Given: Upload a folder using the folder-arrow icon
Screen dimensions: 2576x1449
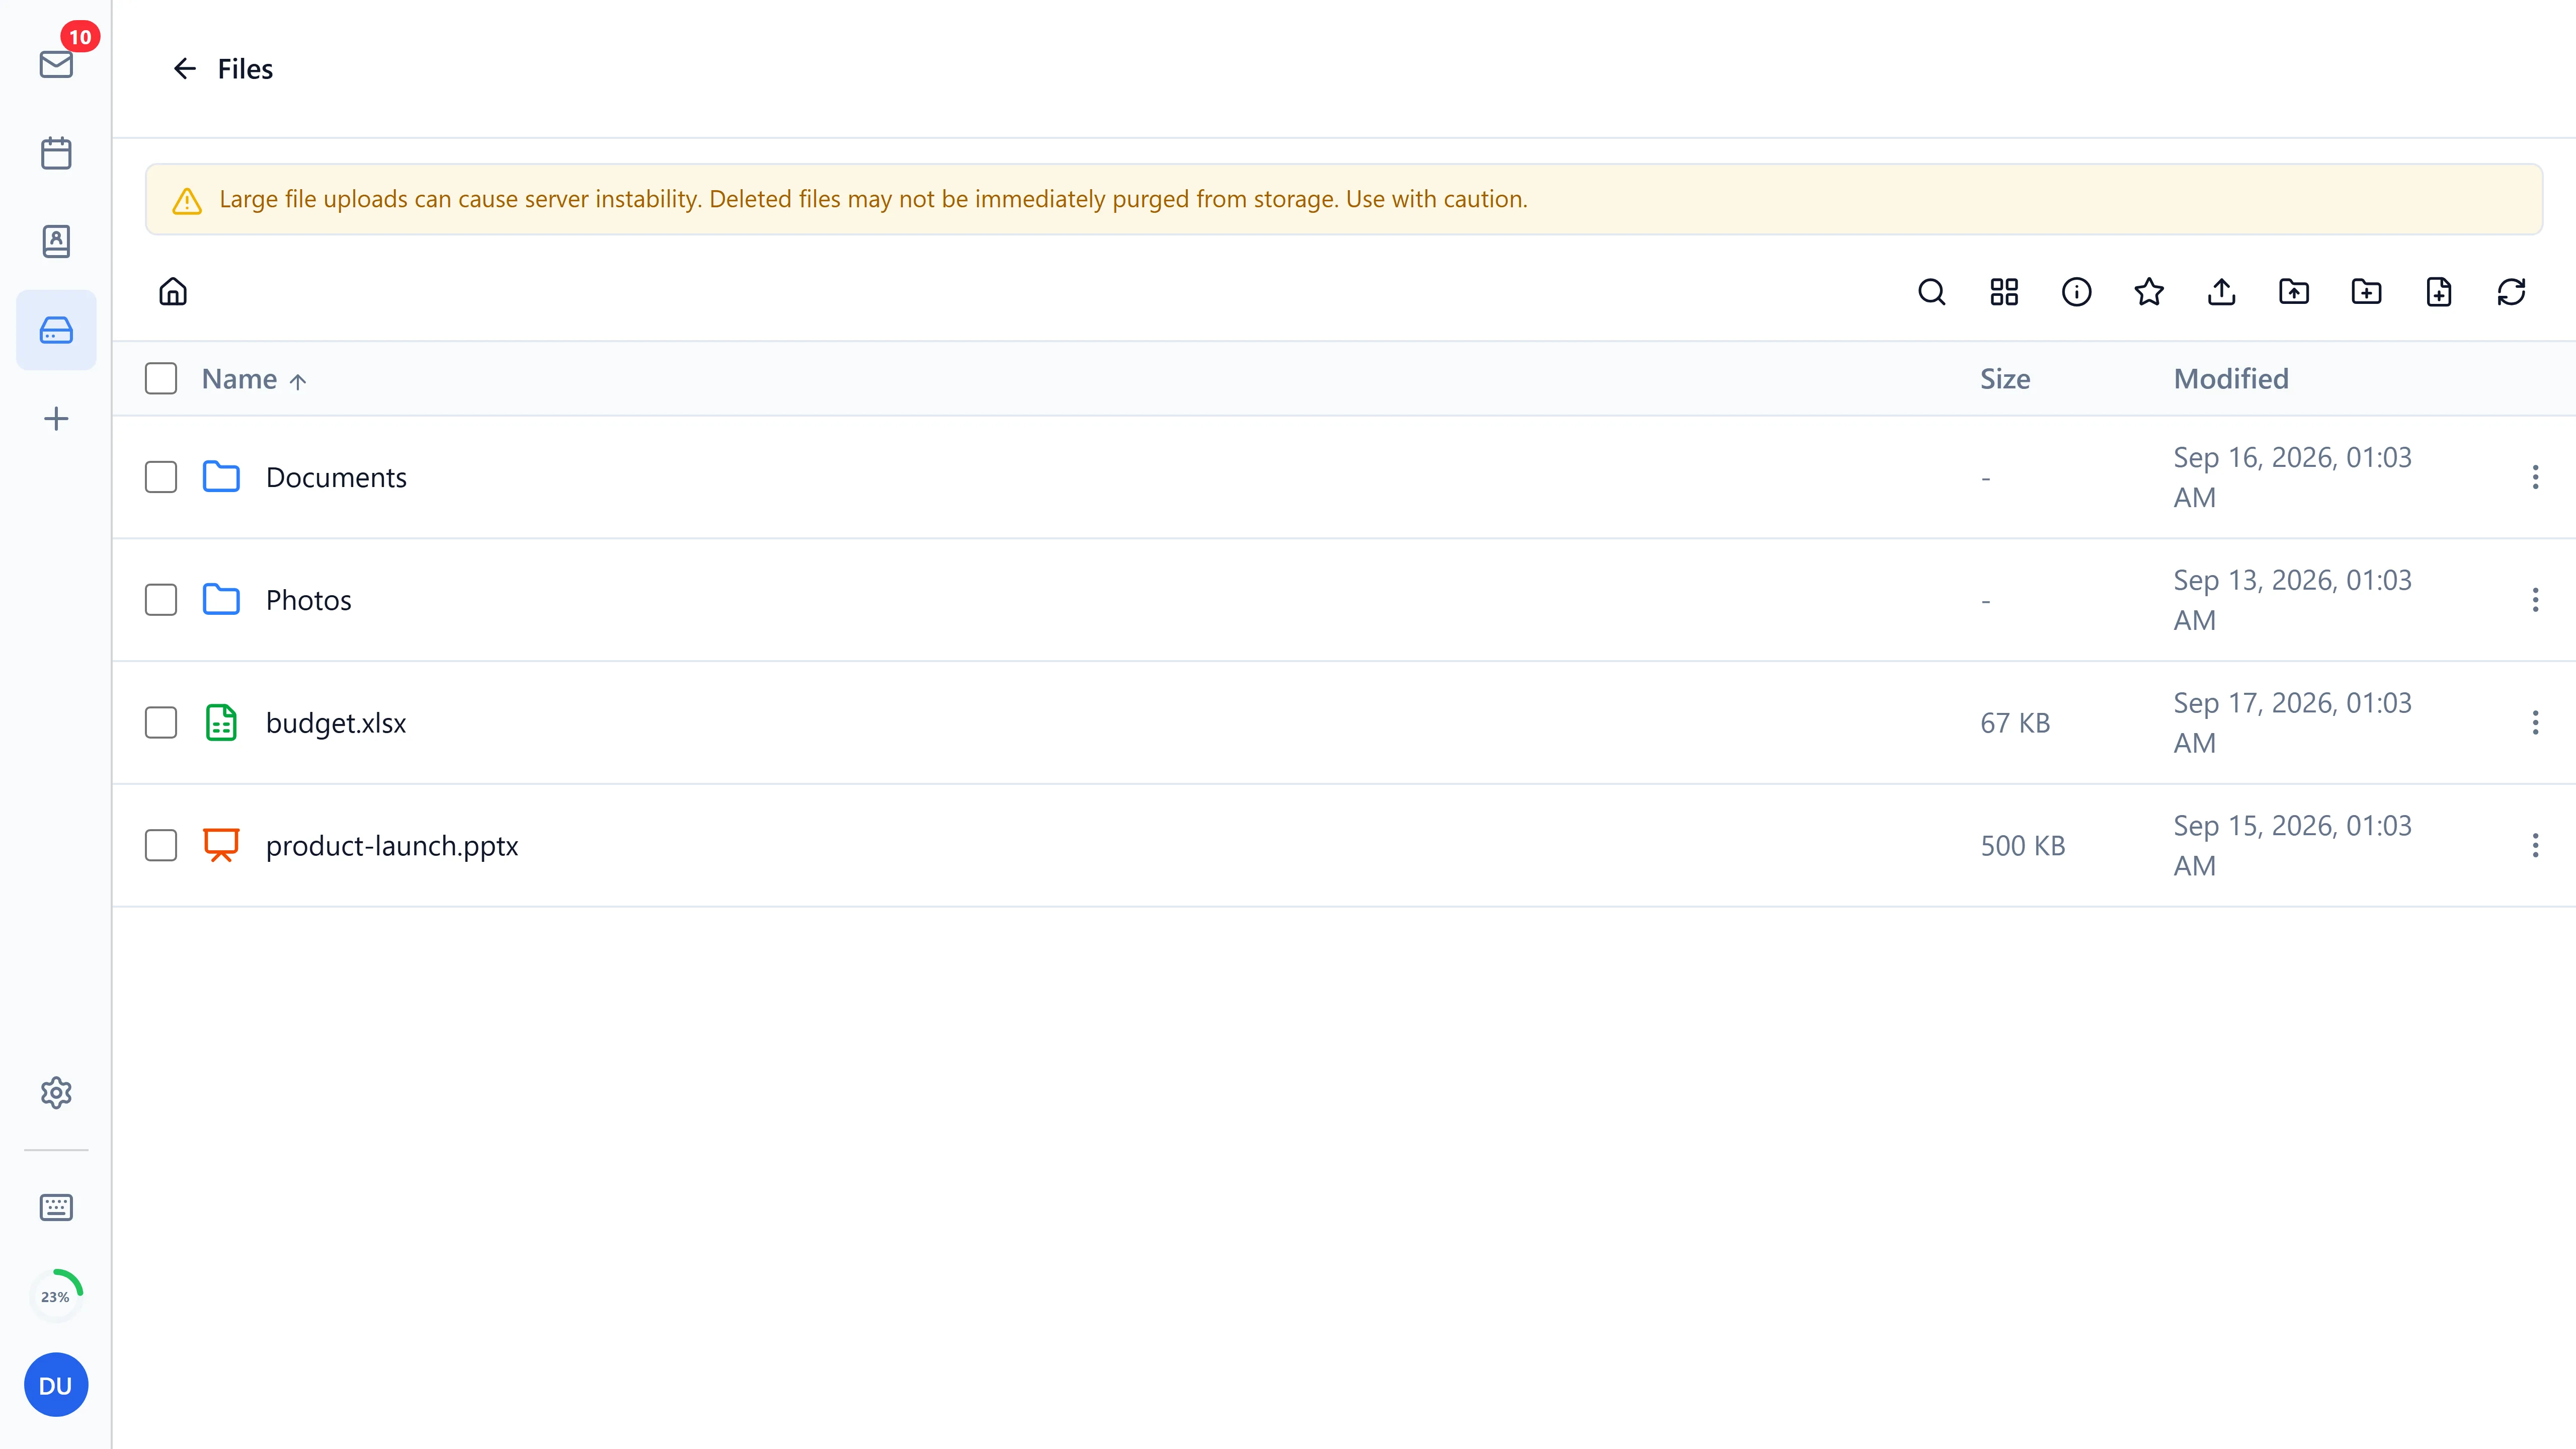Looking at the screenshot, I should pyautogui.click(x=2294, y=291).
